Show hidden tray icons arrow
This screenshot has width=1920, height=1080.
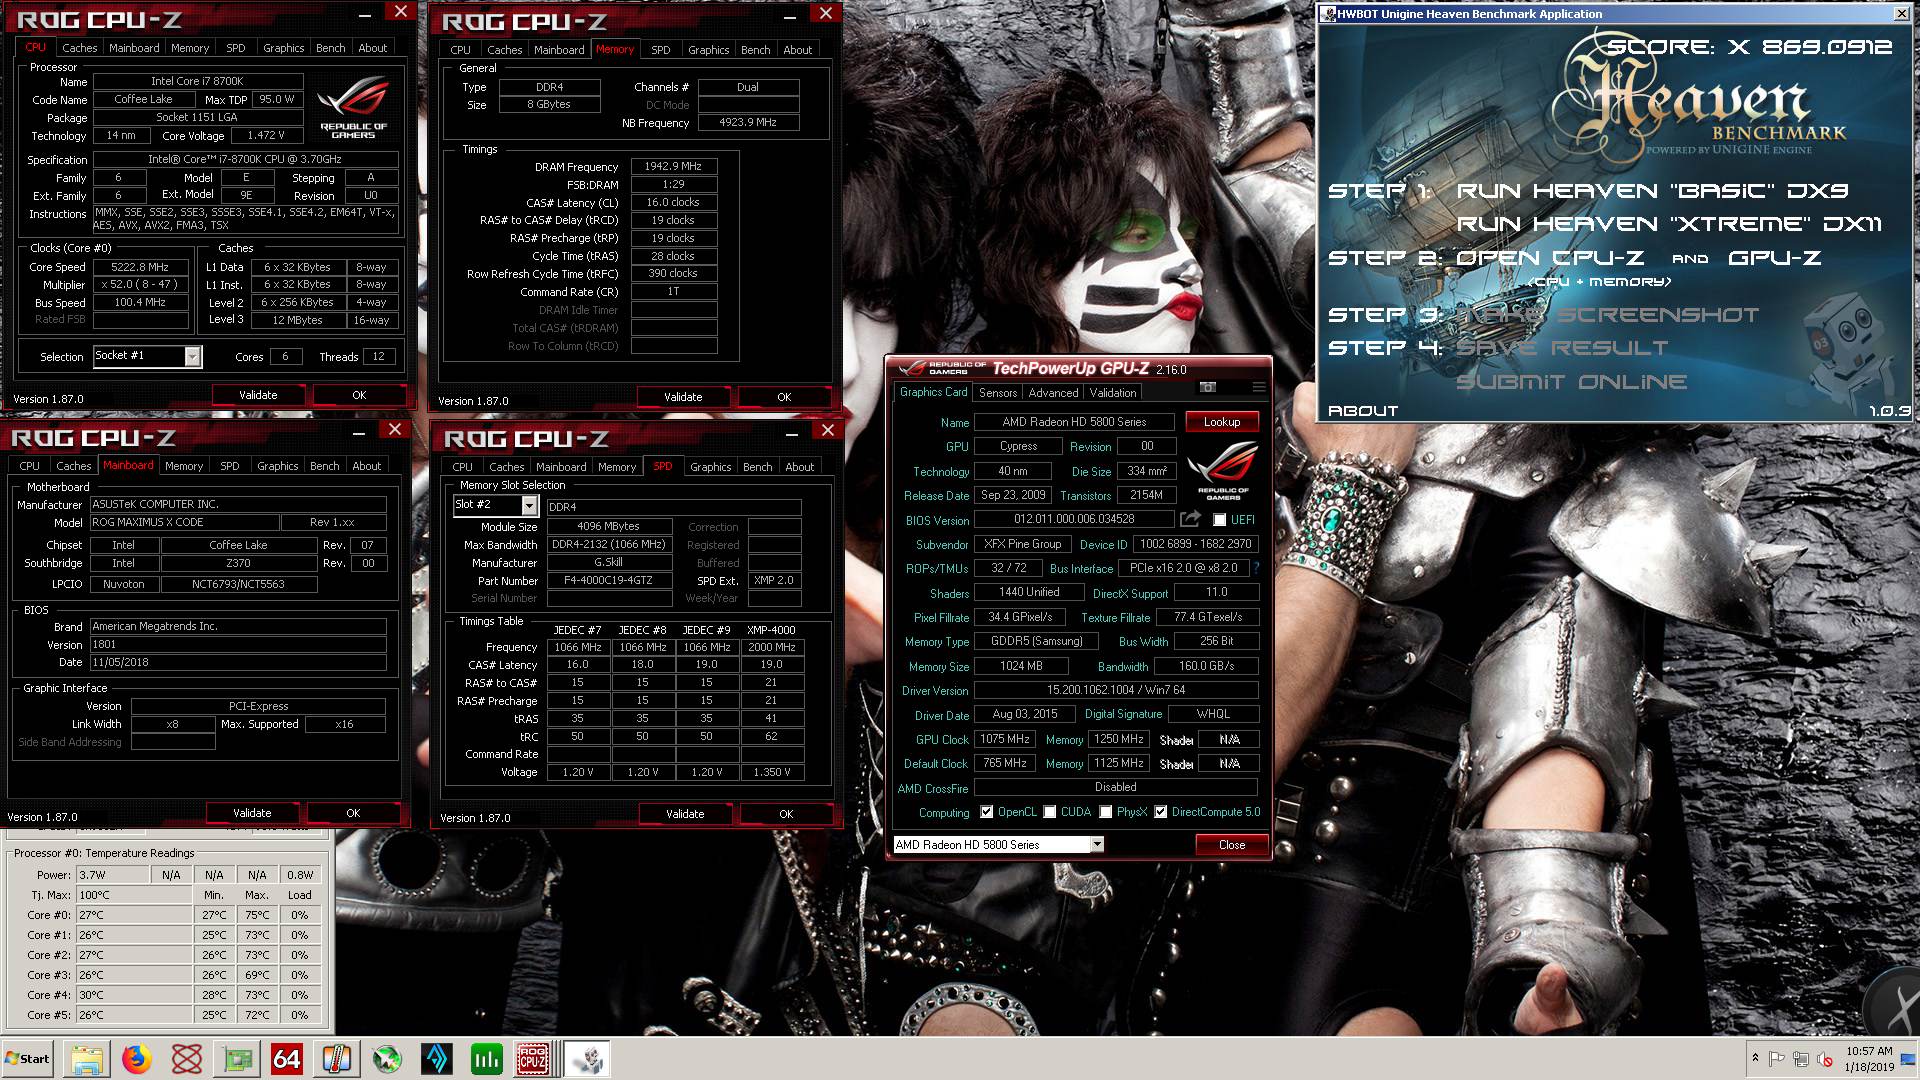click(1755, 1058)
